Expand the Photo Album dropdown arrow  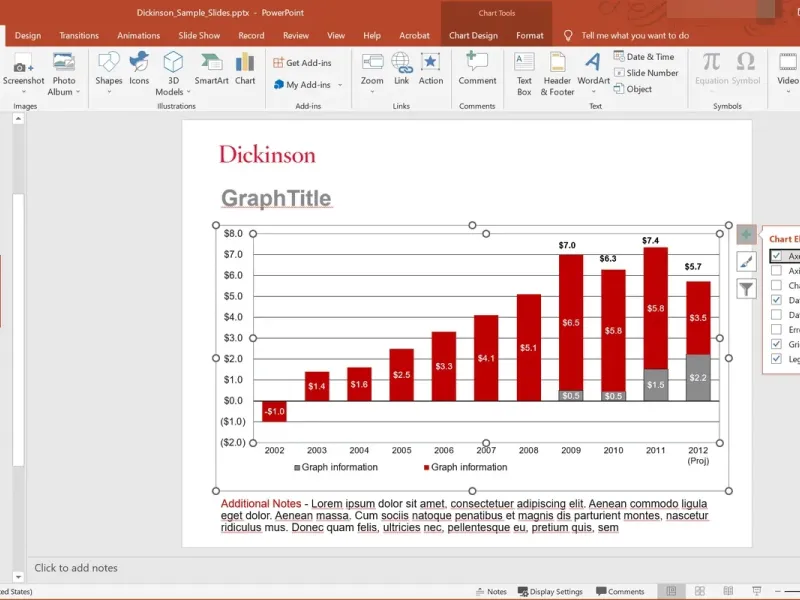click(x=78, y=92)
